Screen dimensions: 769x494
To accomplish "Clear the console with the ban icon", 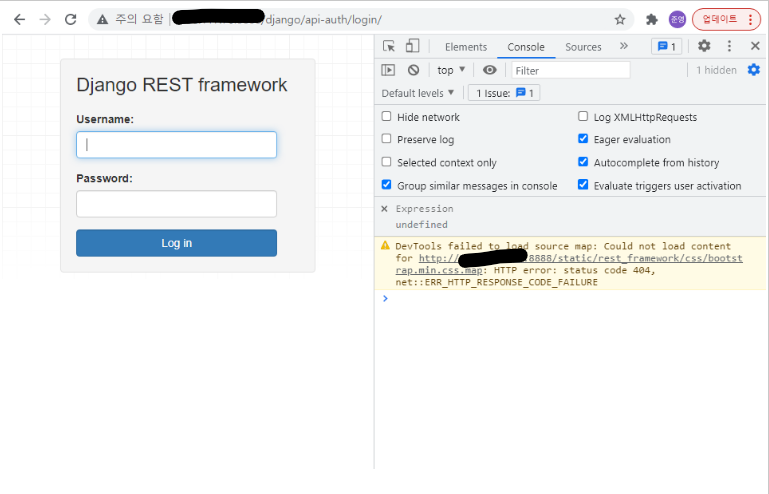I will [x=413, y=70].
